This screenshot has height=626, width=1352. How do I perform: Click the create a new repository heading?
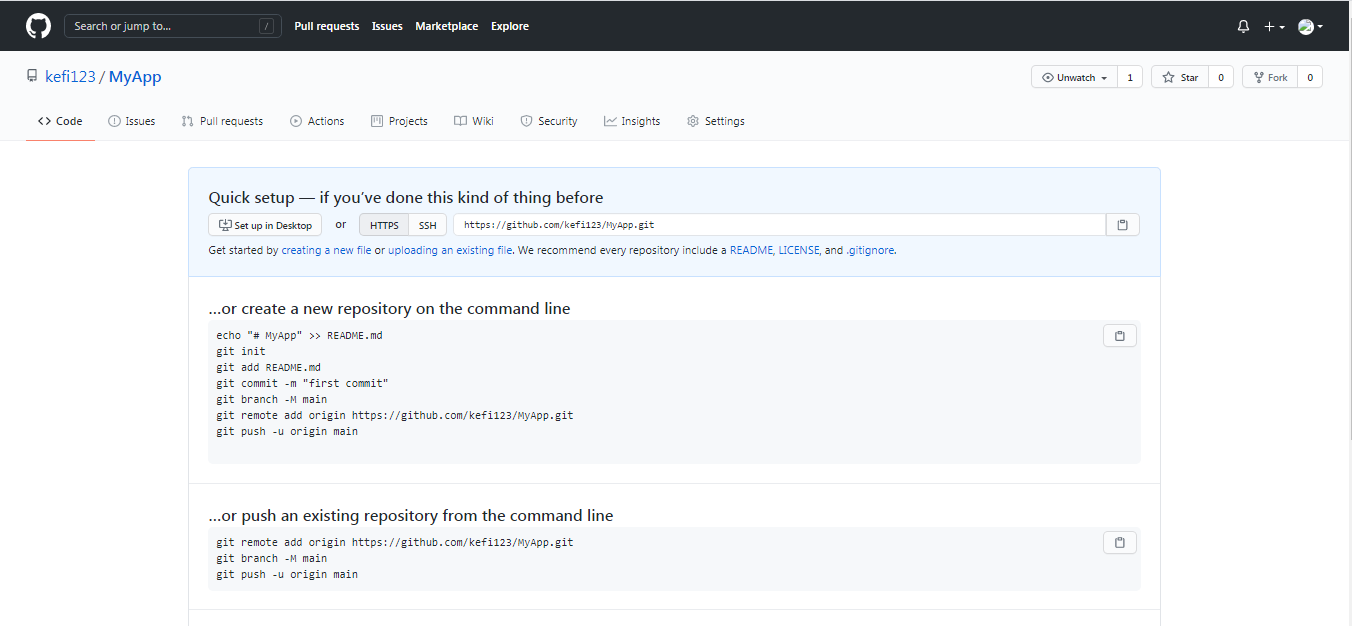point(389,309)
